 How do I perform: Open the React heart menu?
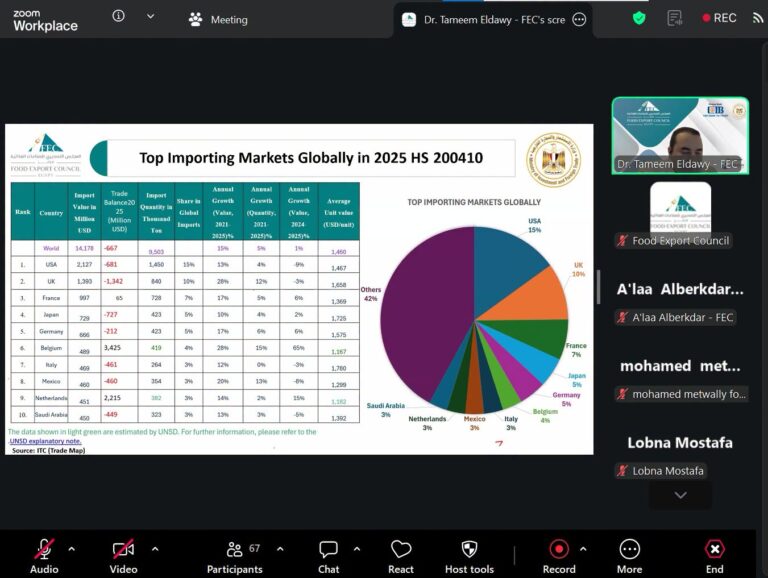coord(401,557)
